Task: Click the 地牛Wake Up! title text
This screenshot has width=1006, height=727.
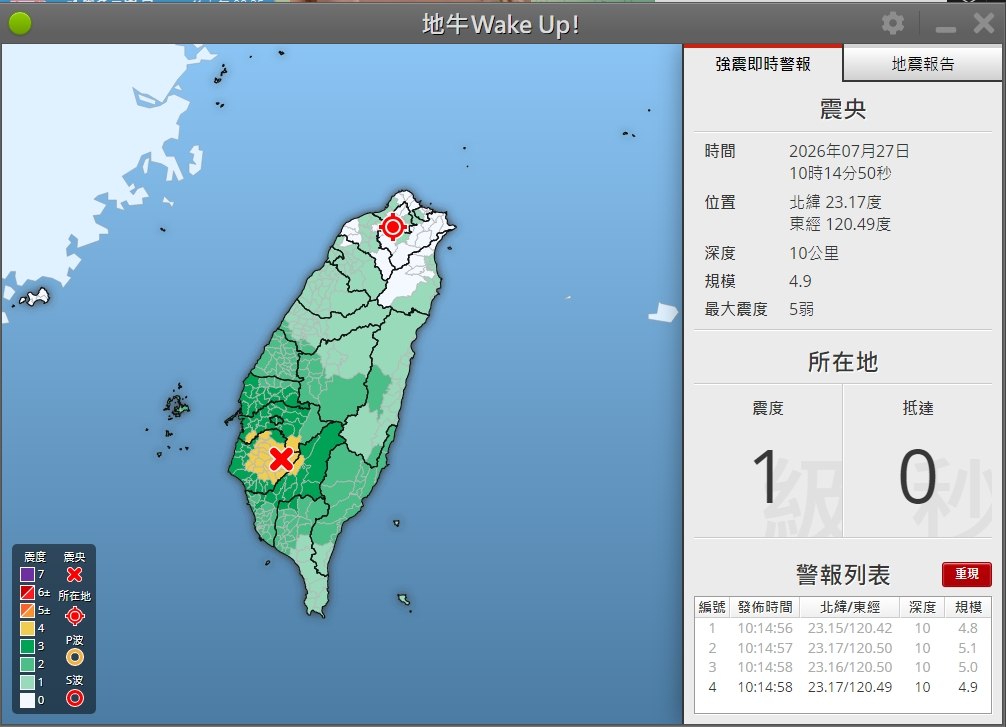Action: (x=501, y=24)
